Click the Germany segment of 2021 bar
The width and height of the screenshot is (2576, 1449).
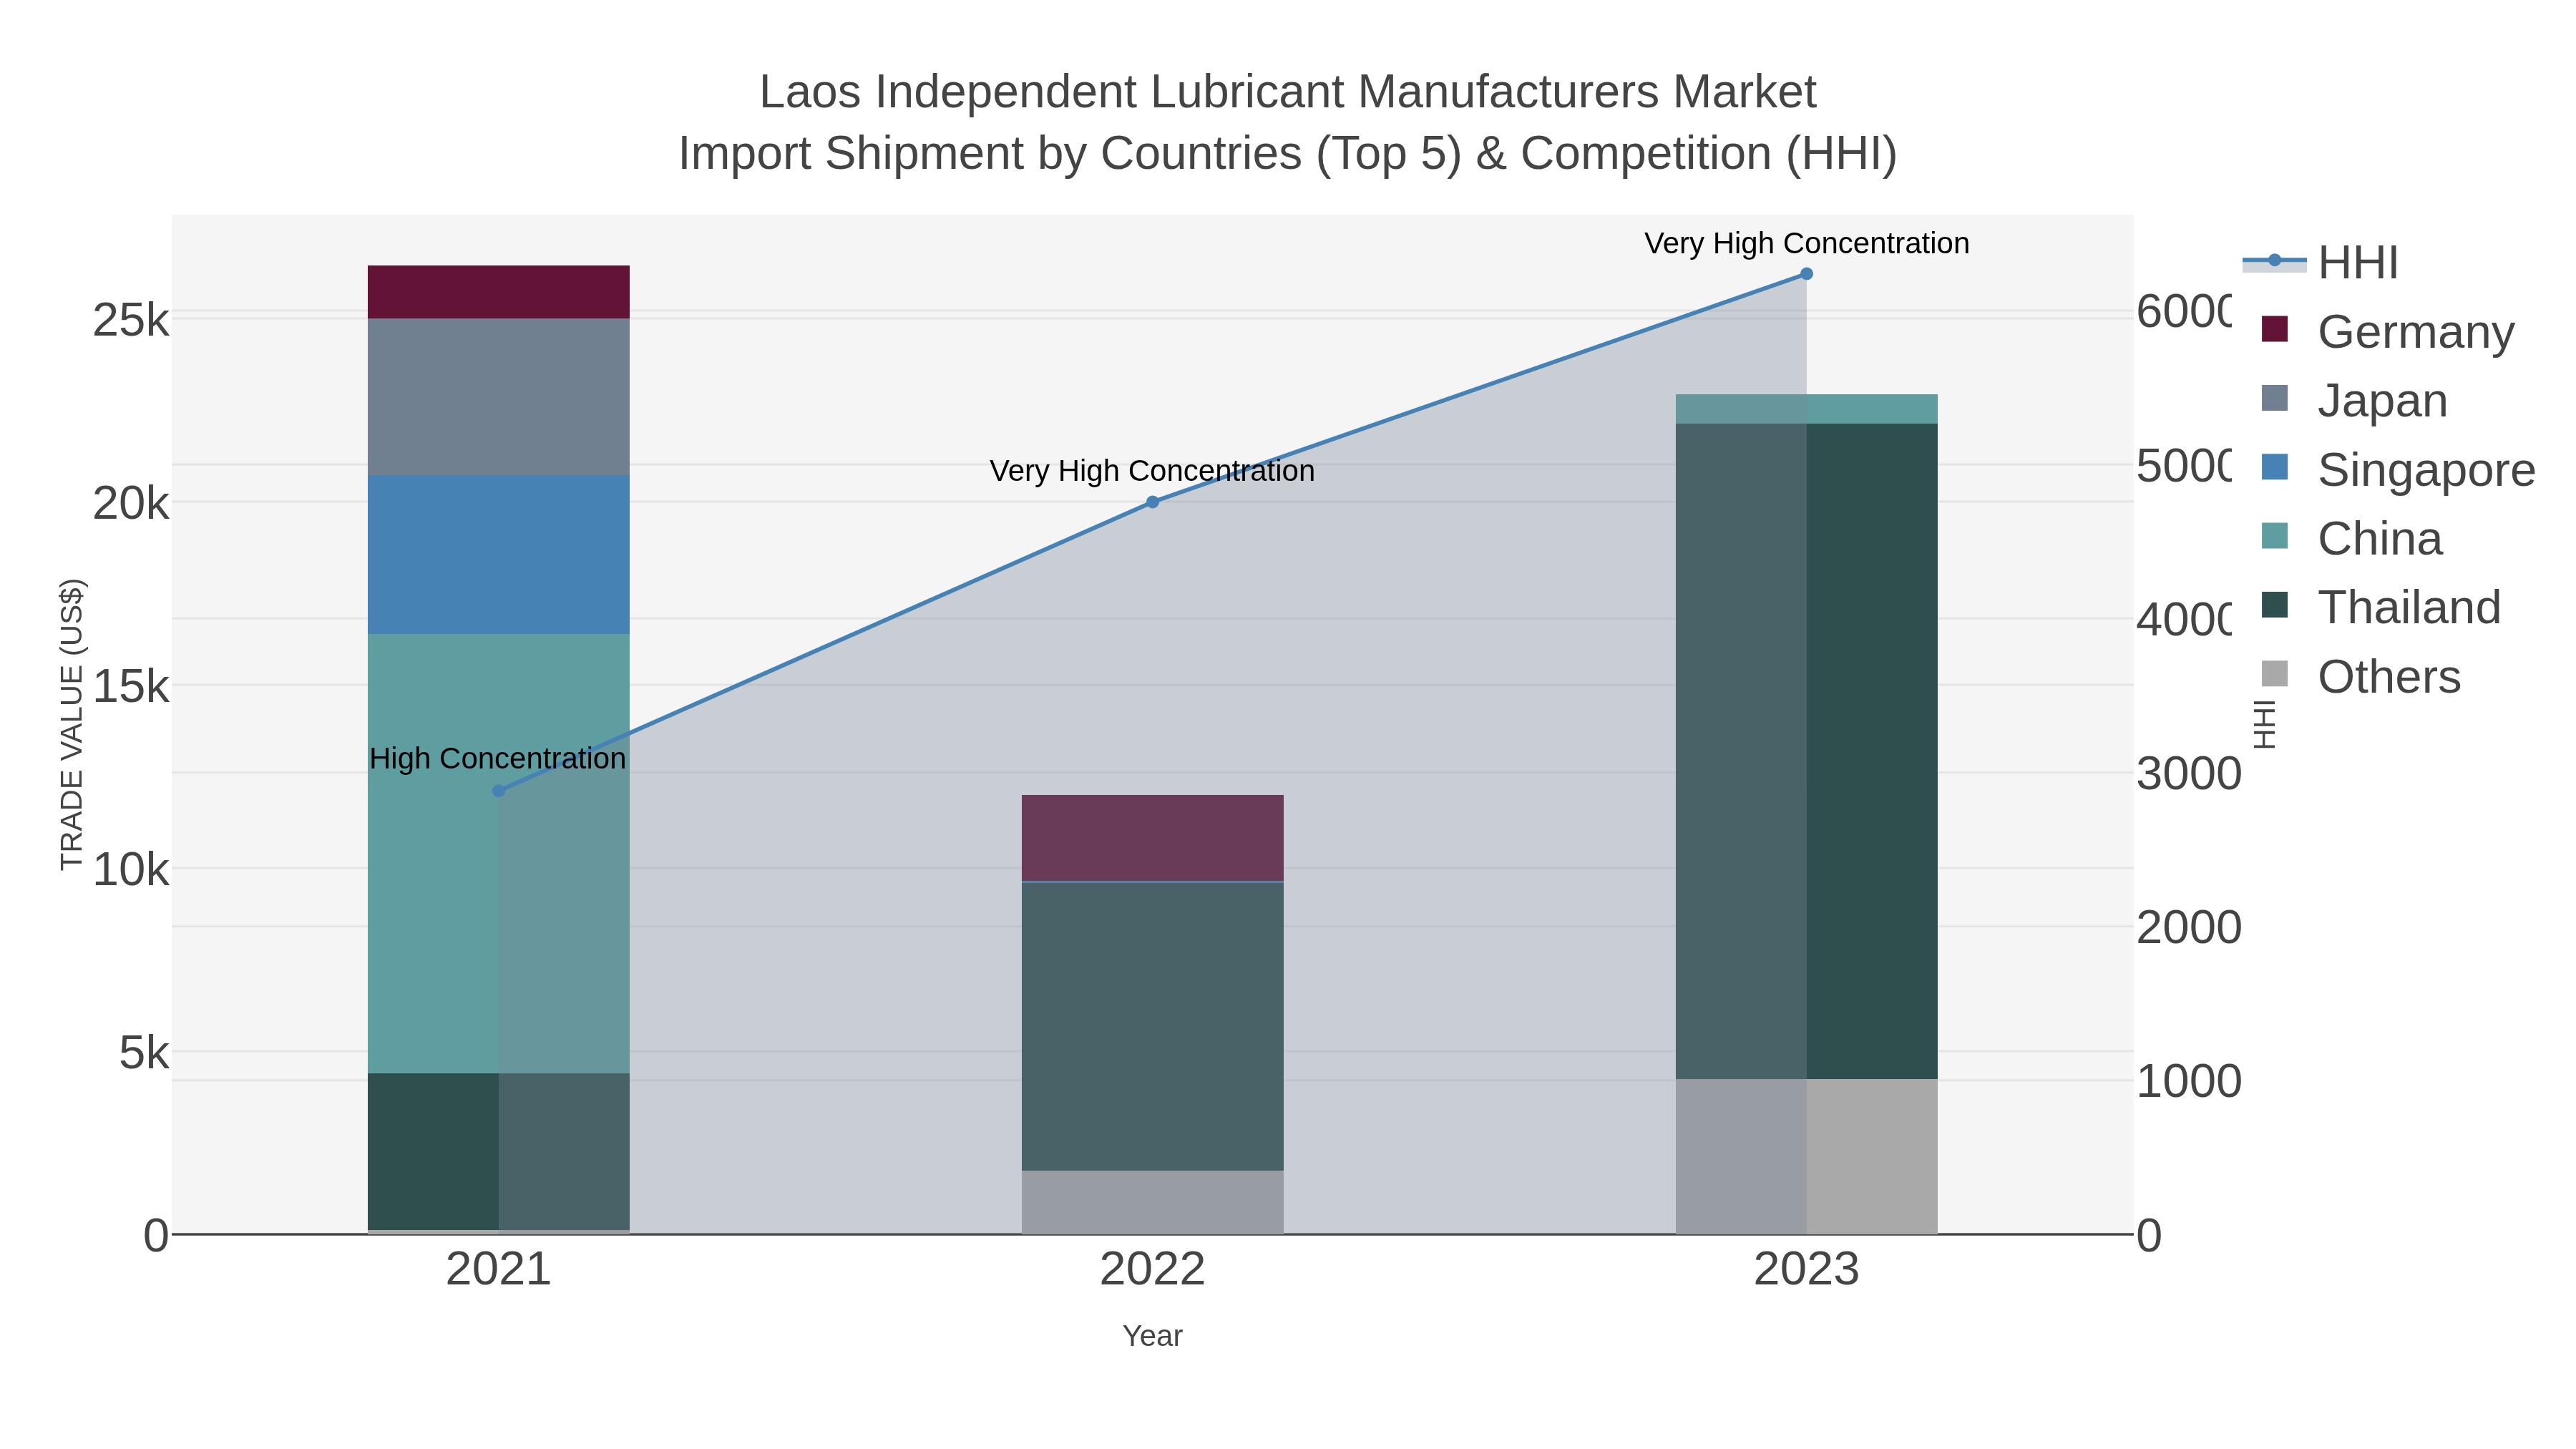click(x=499, y=292)
